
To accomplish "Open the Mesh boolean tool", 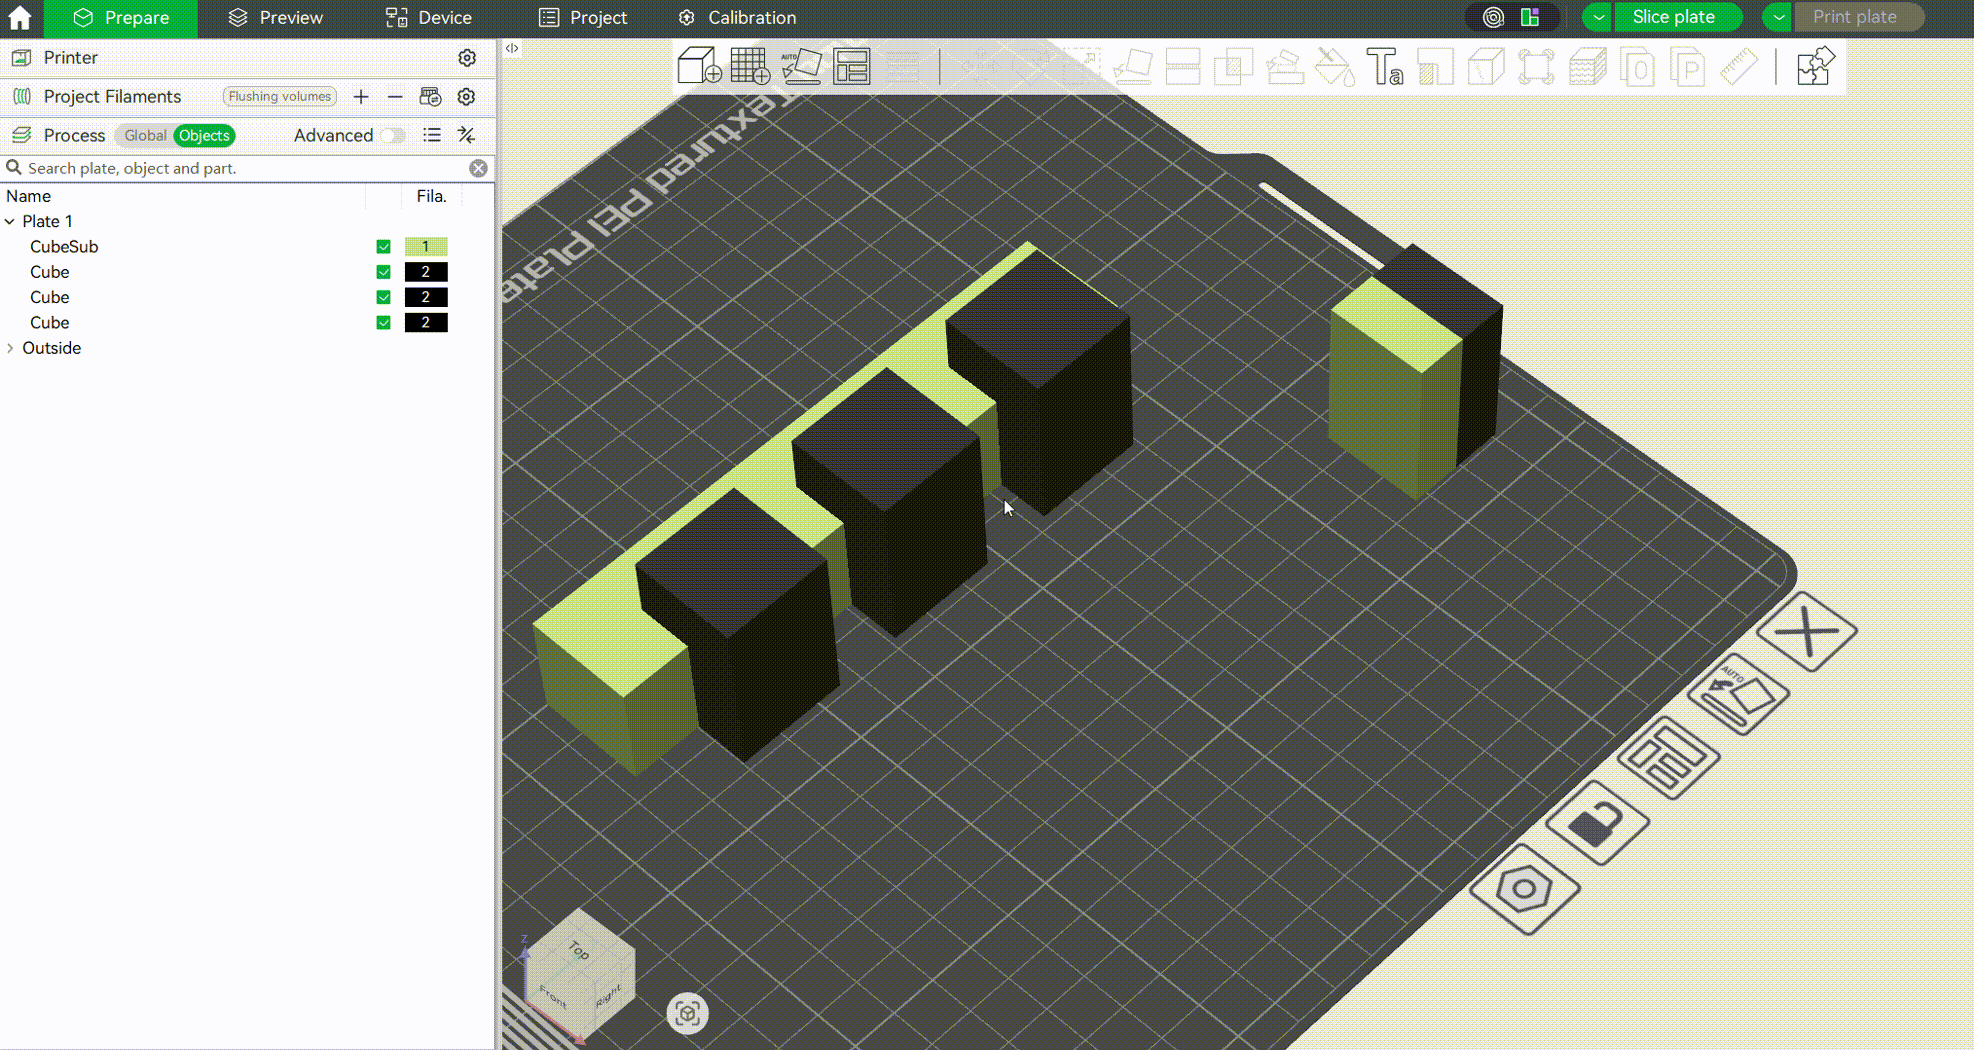I will [1234, 67].
